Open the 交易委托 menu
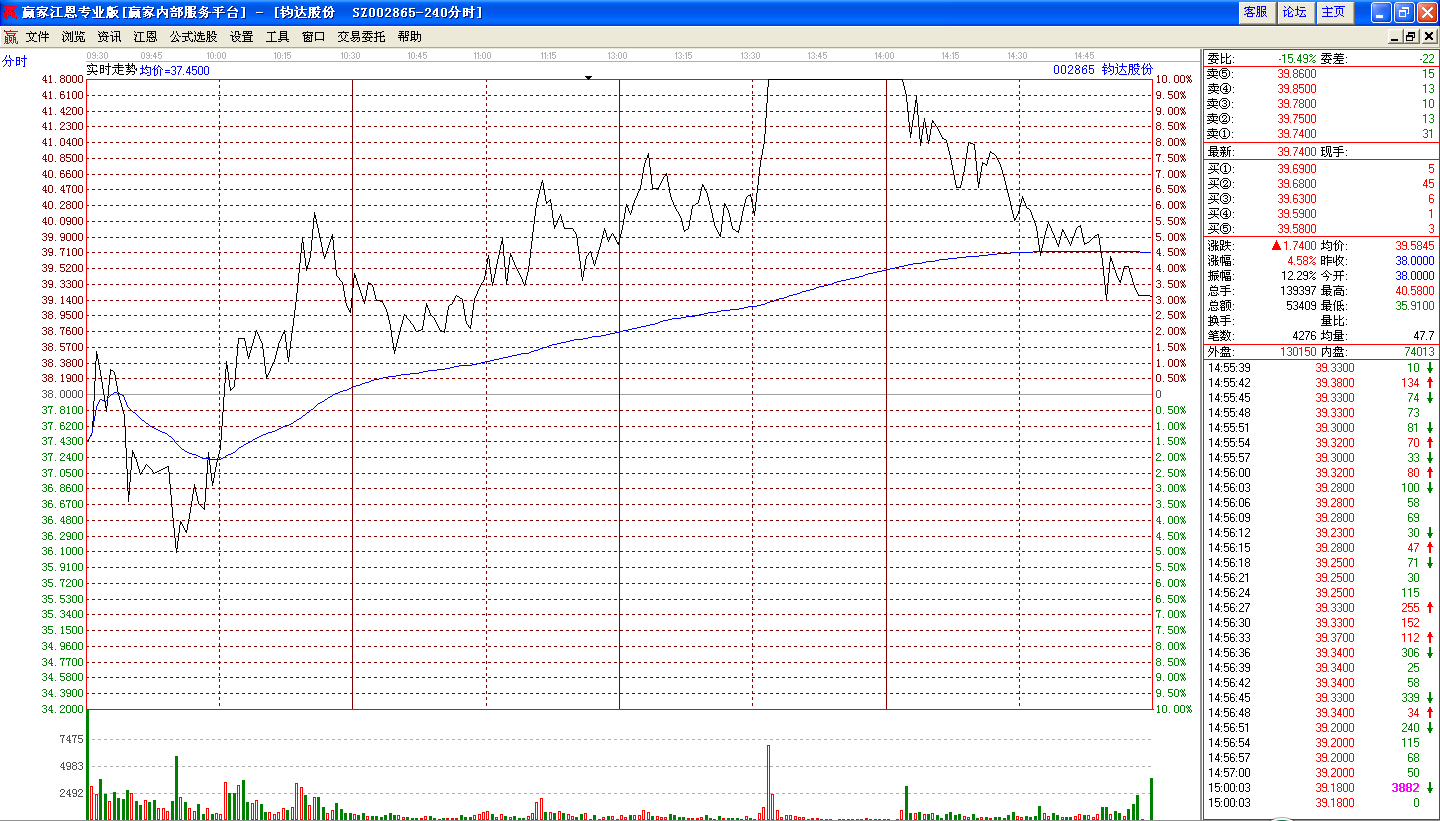1440x821 pixels. [x=361, y=36]
